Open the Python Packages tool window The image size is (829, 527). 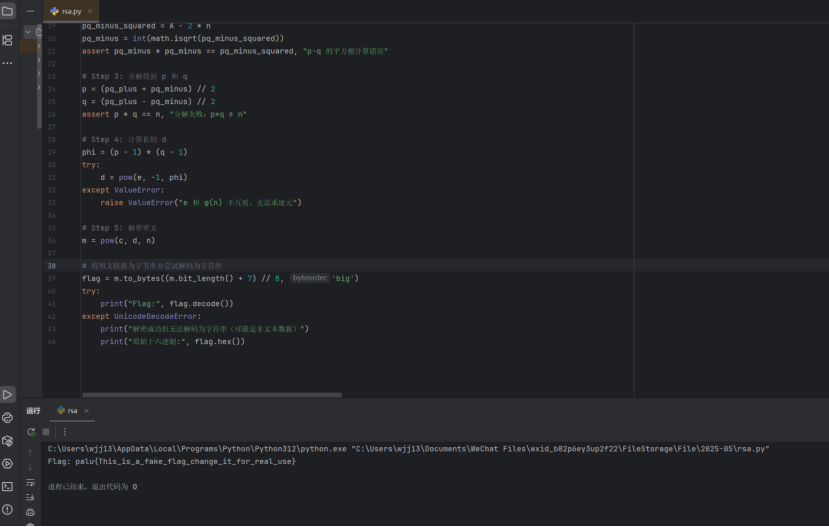[7, 441]
